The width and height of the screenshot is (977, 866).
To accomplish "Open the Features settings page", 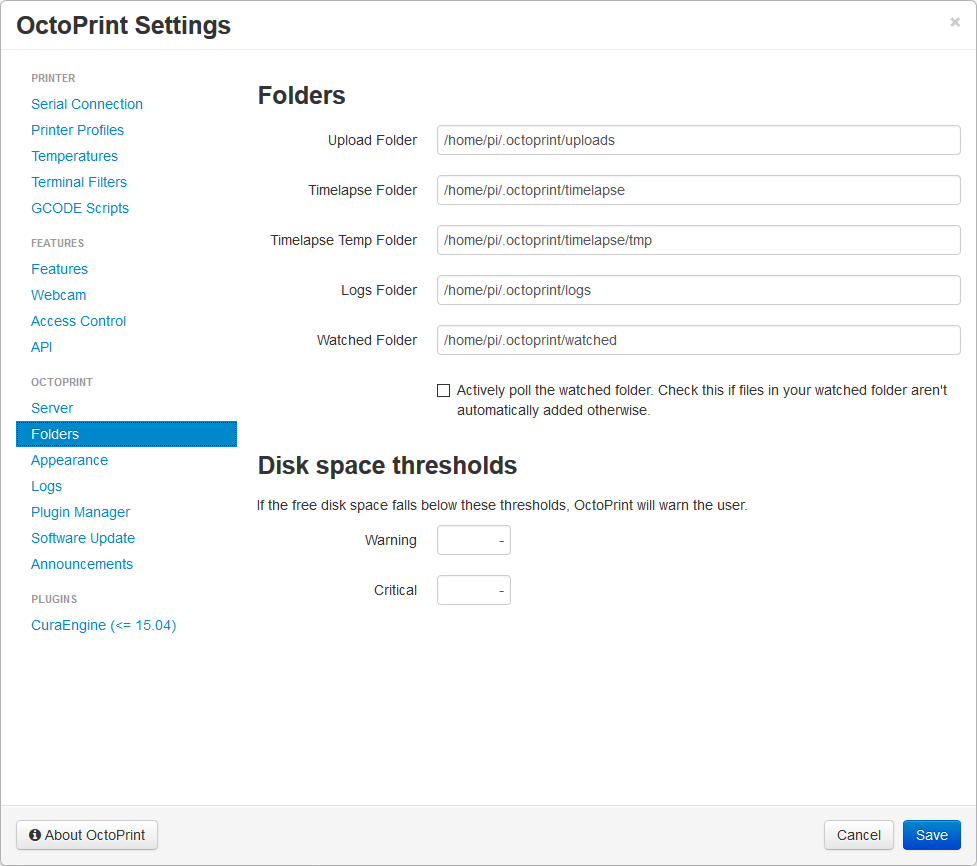I will tap(59, 269).
